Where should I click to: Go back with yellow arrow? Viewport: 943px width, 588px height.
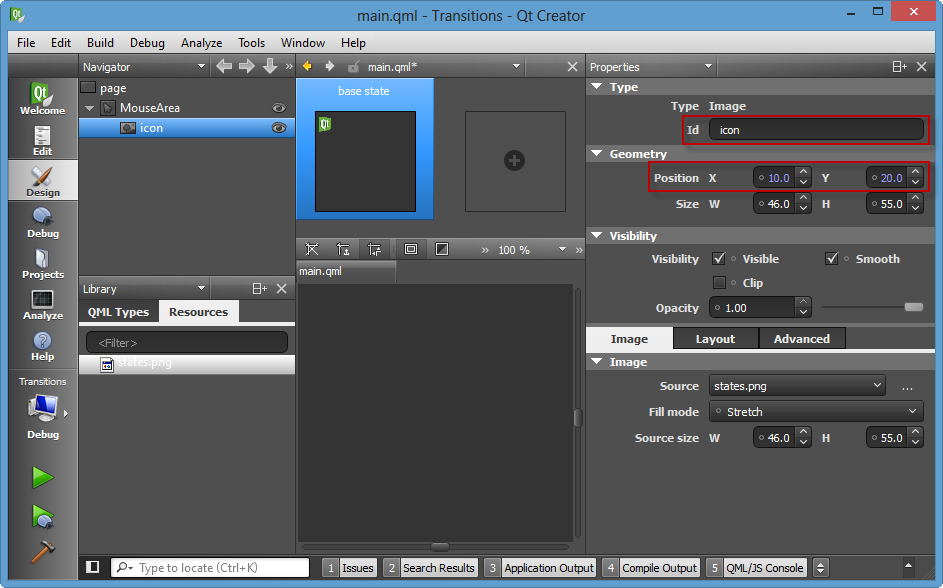(x=307, y=66)
